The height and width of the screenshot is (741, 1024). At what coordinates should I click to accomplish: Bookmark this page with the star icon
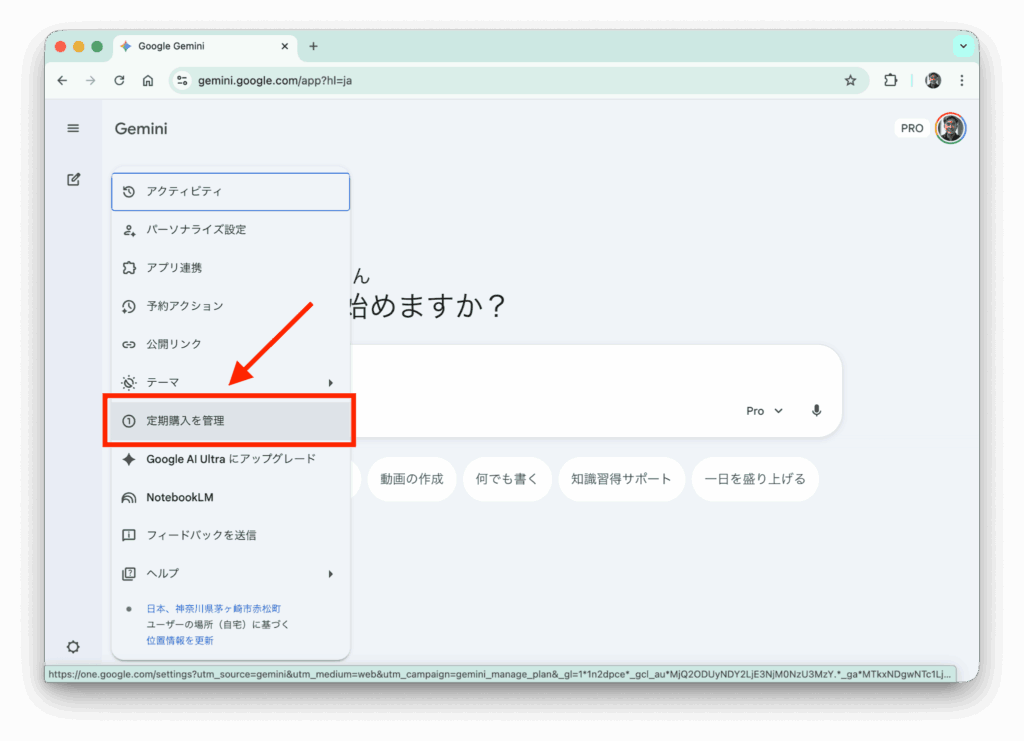[850, 81]
